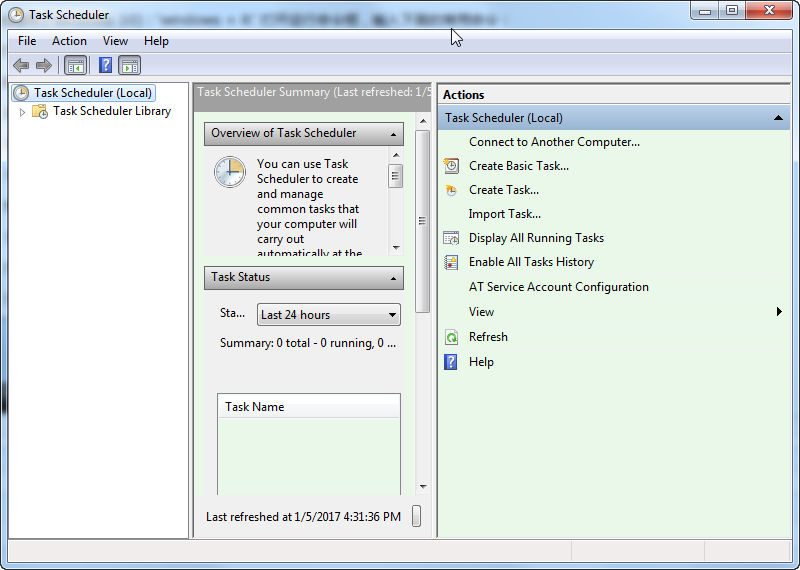Click the Task Name column header
The height and width of the screenshot is (570, 800).
(309, 407)
